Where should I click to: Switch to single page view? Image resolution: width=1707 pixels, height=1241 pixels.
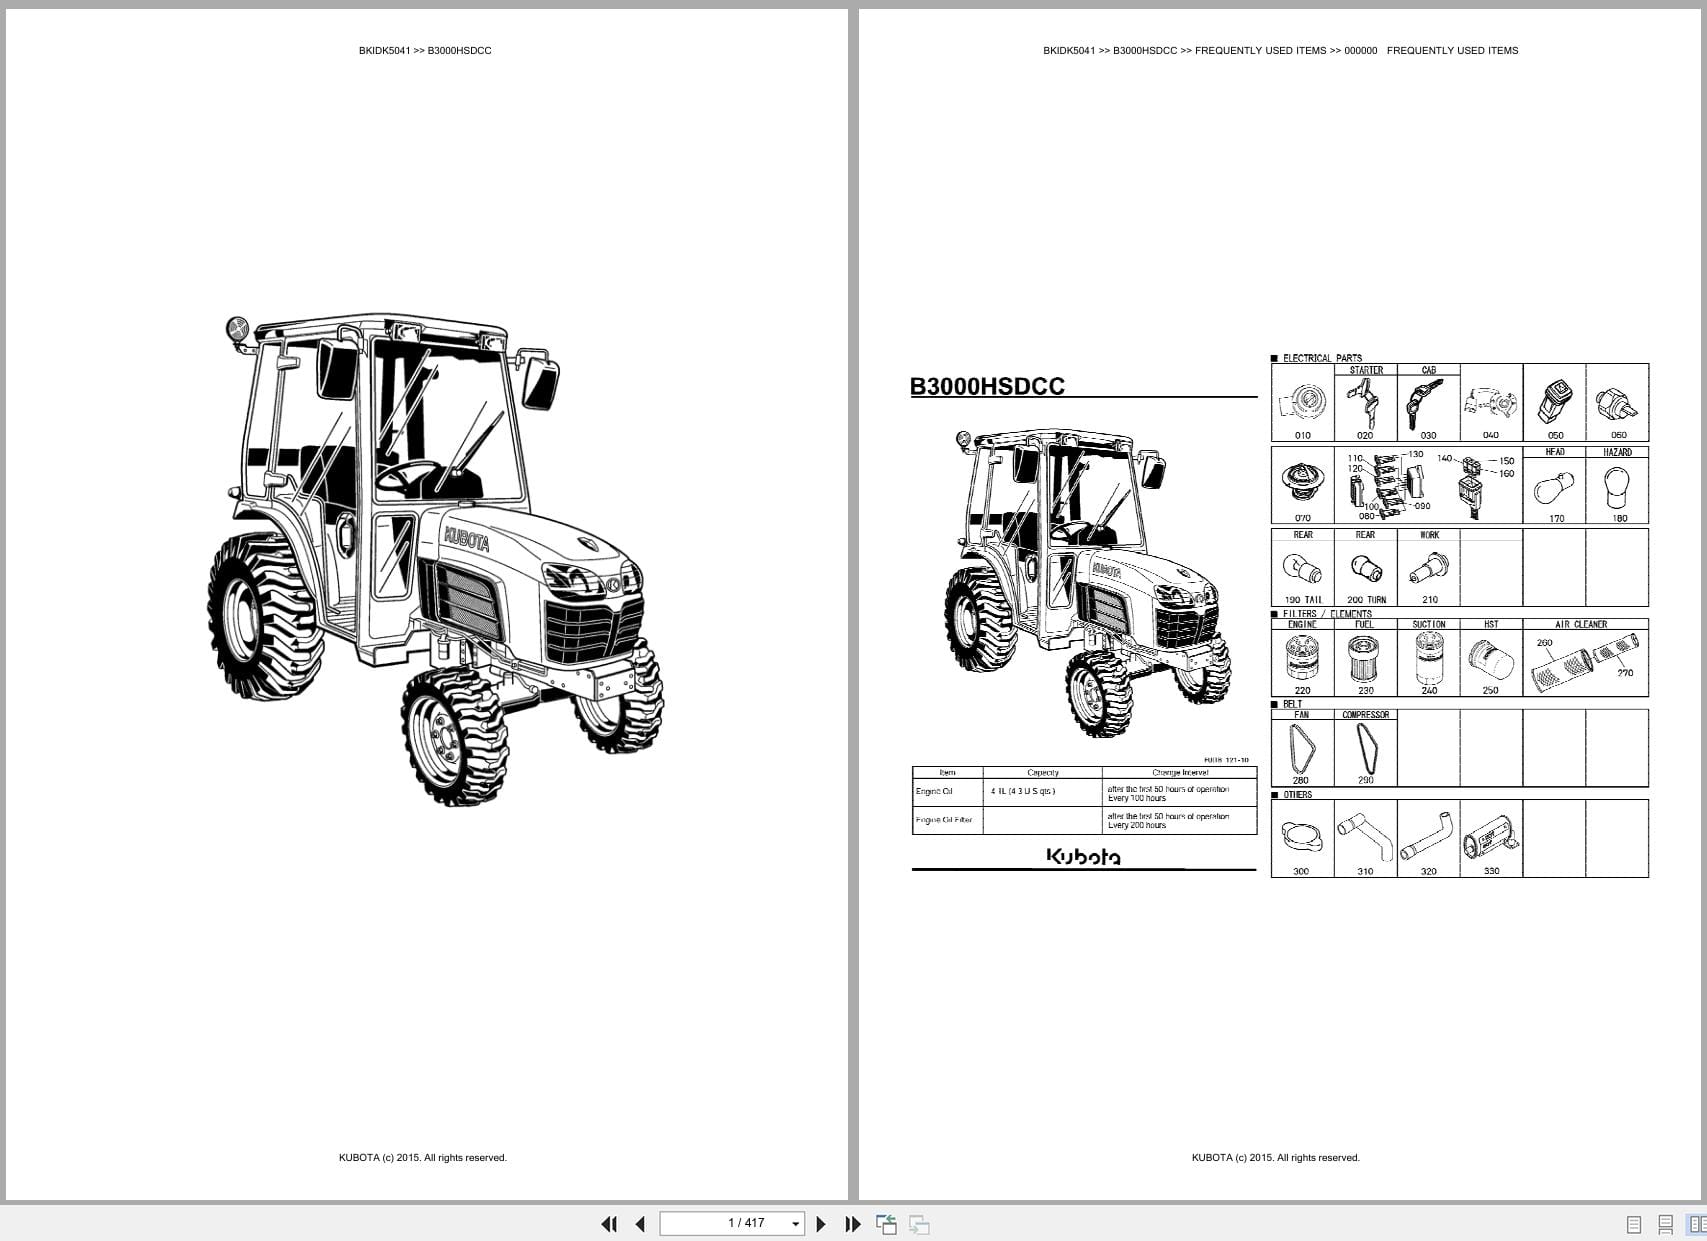1634,1224
